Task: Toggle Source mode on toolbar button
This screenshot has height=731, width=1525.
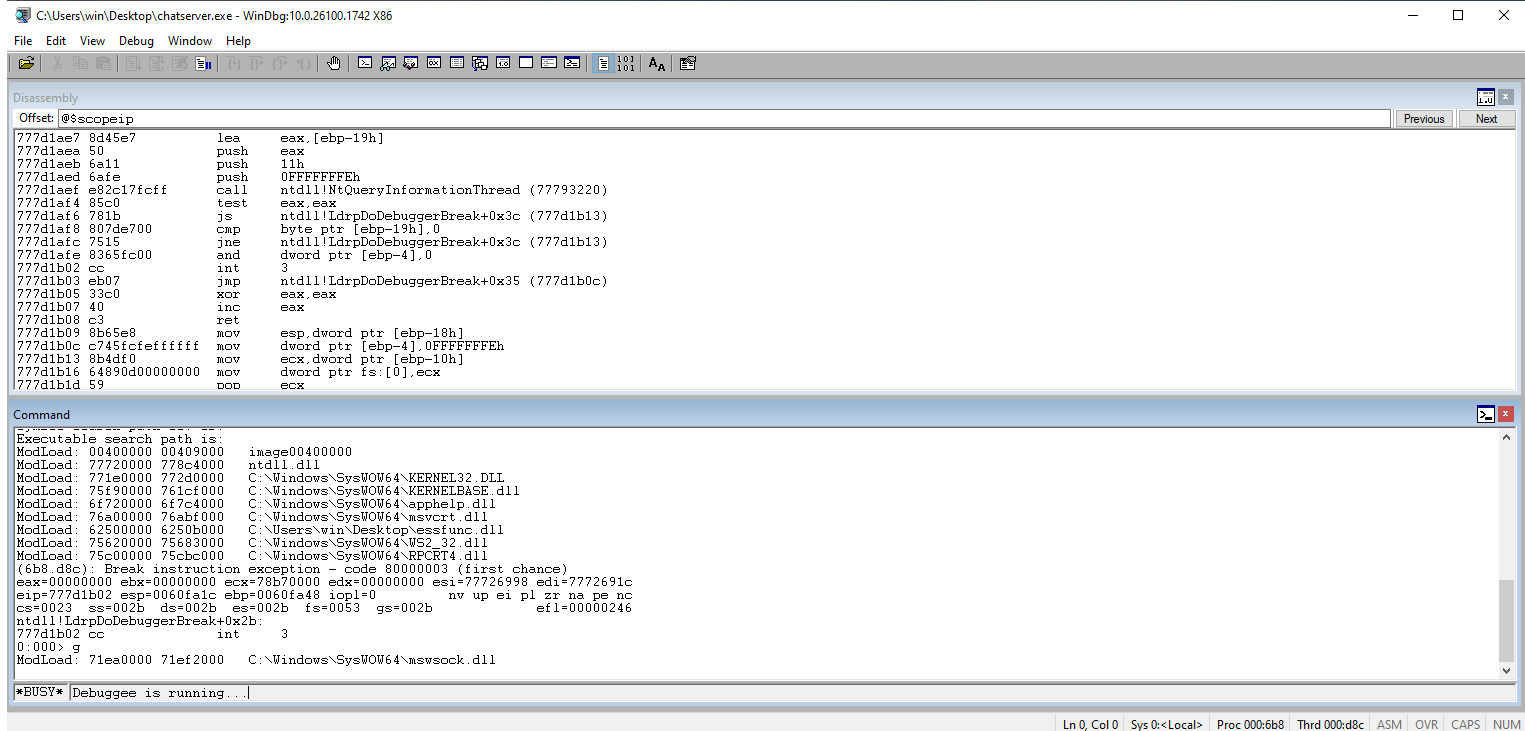Action: [x=603, y=63]
